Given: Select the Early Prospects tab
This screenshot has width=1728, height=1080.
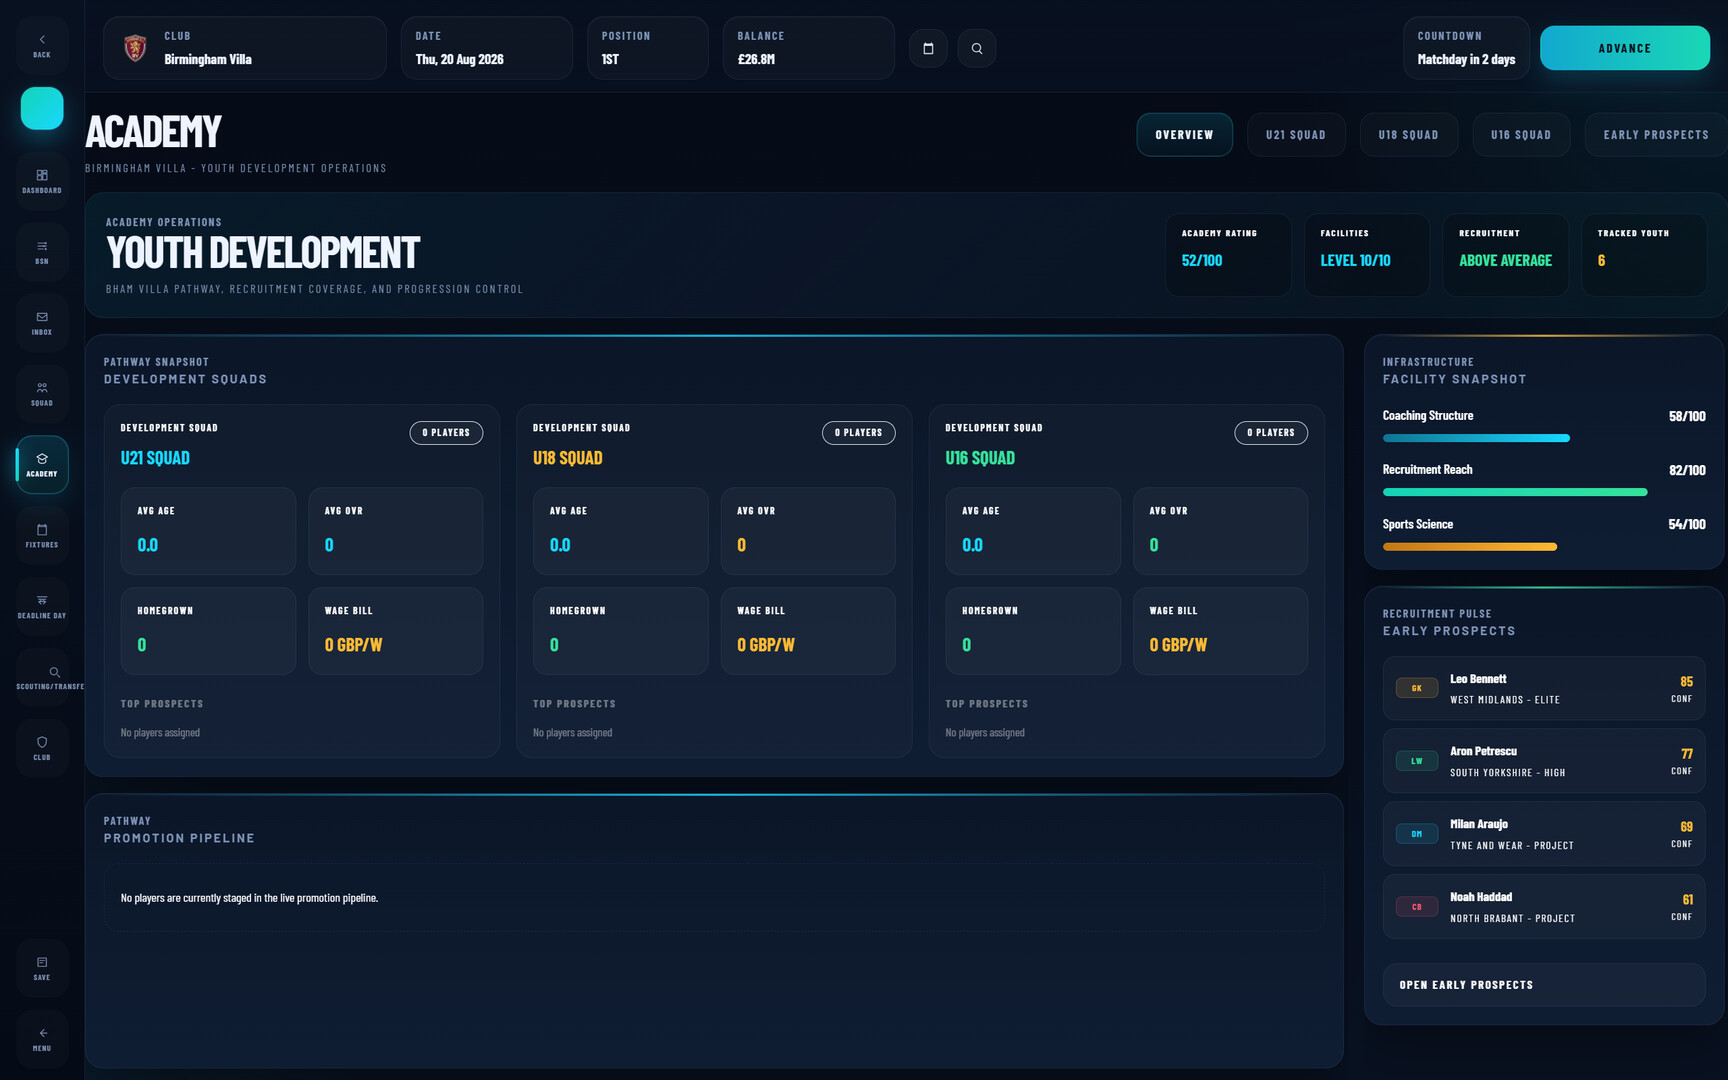Looking at the screenshot, I should point(1655,135).
